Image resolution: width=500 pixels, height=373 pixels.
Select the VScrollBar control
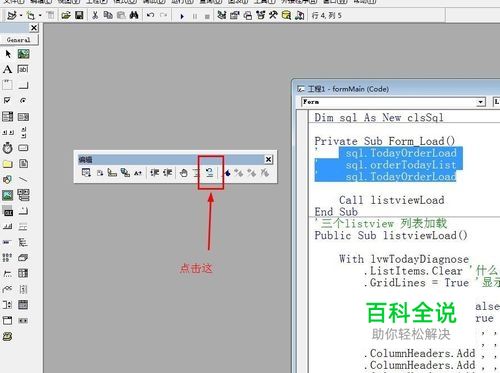pyautogui.click(x=24, y=132)
